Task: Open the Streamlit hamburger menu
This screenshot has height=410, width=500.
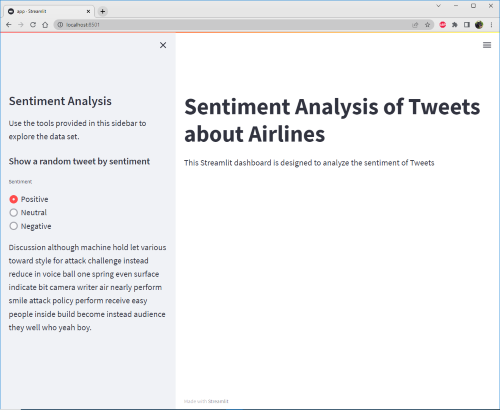Action: click(x=487, y=45)
